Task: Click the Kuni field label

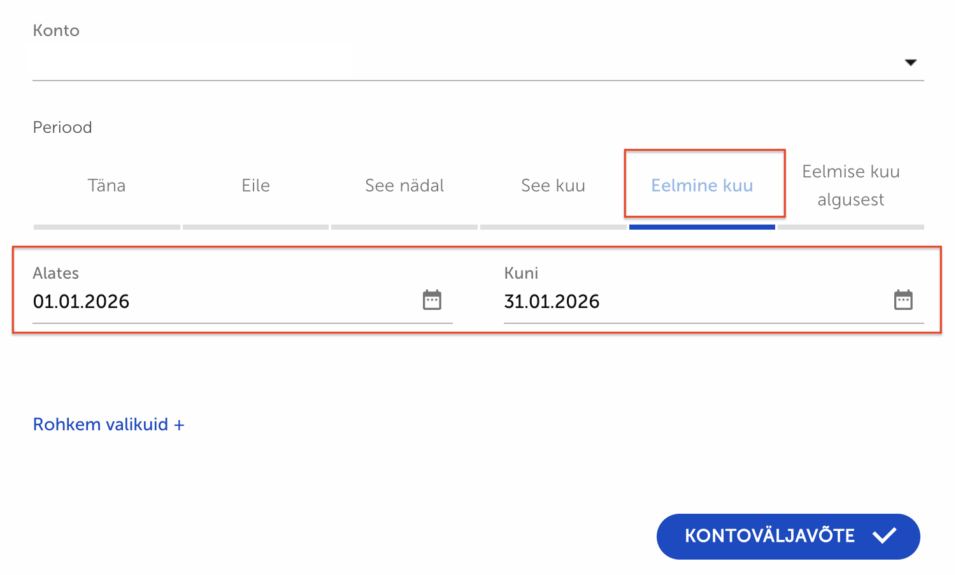Action: pos(521,273)
